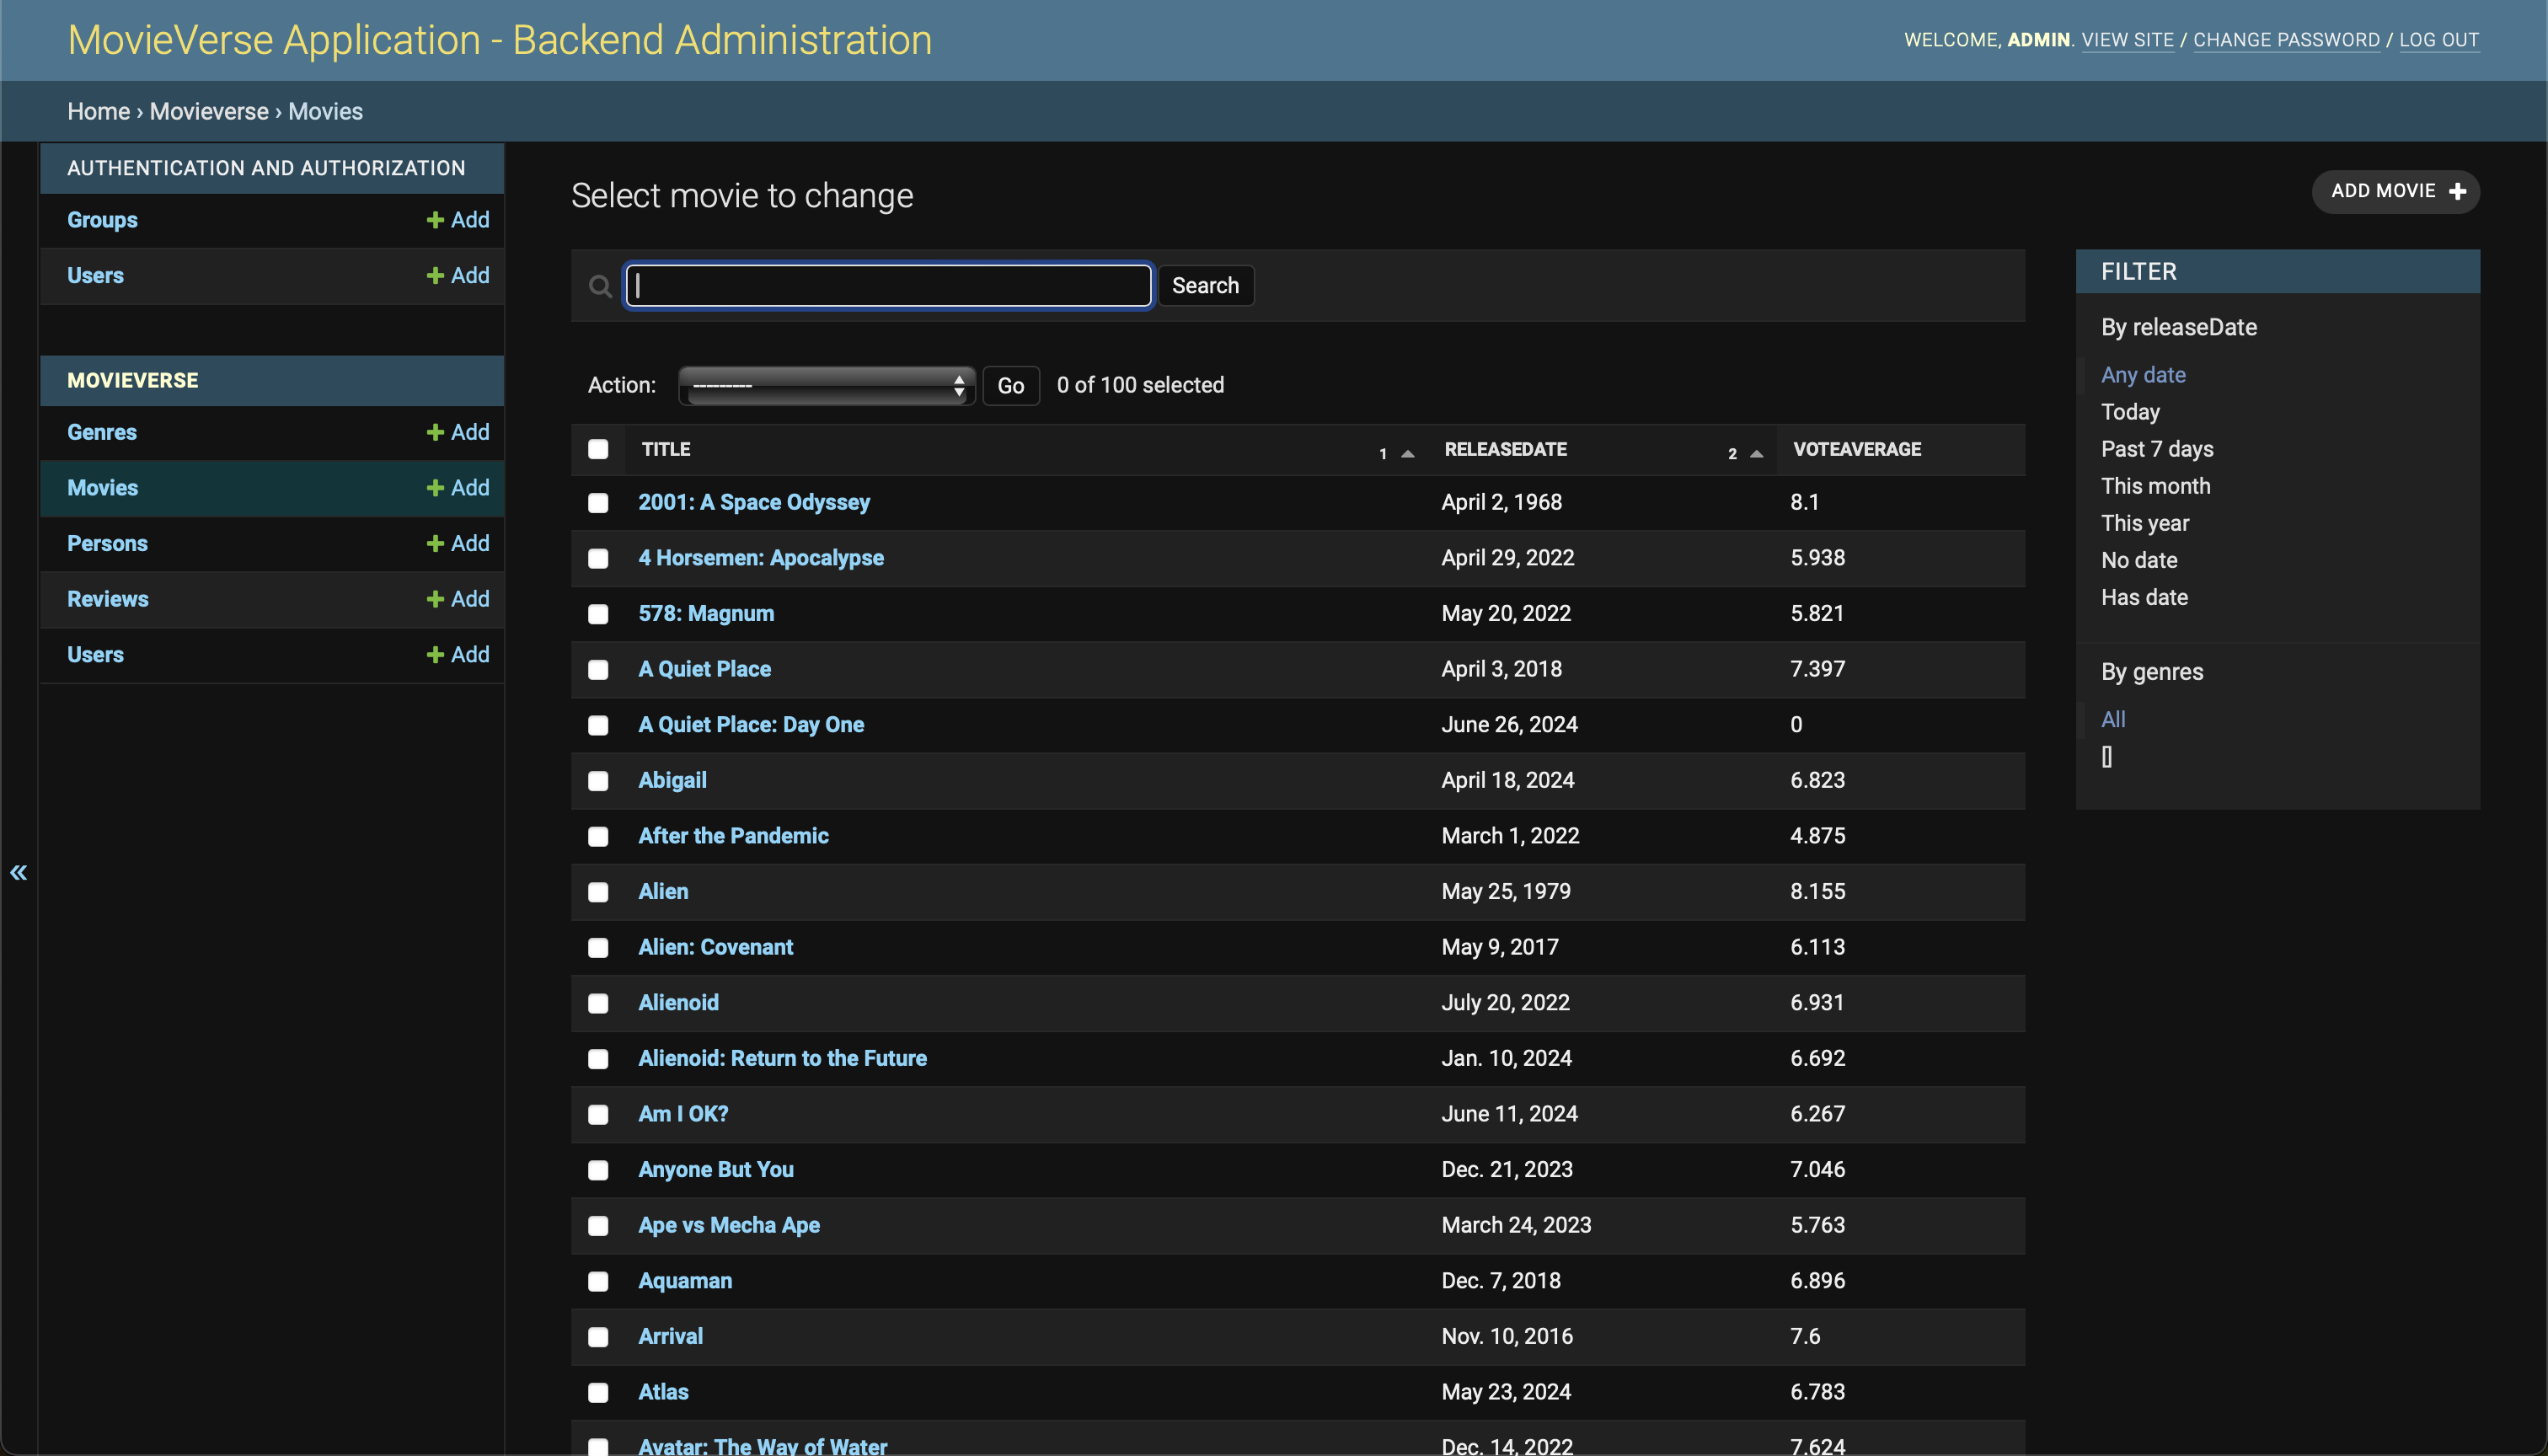Sort by ReleaseDate column header
Image resolution: width=2548 pixels, height=1456 pixels.
click(1505, 449)
